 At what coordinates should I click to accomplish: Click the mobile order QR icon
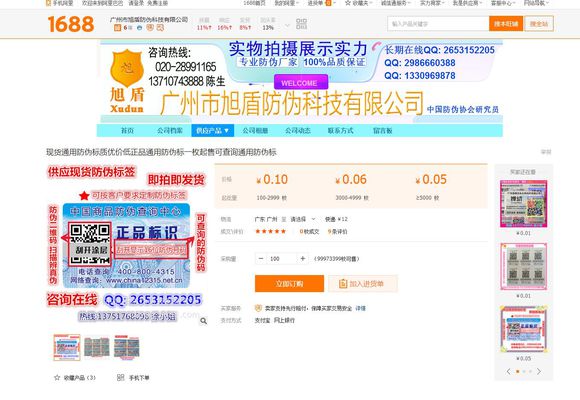(121, 377)
